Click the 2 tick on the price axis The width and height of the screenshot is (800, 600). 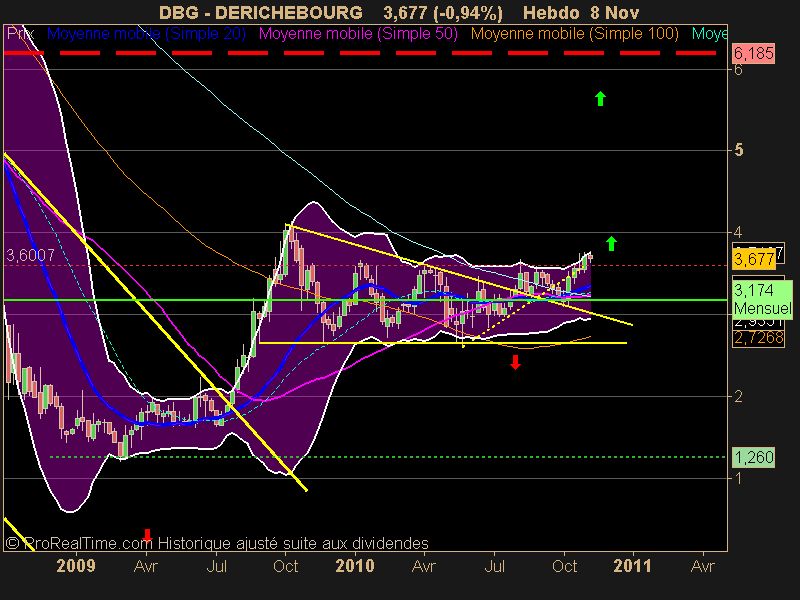point(738,396)
